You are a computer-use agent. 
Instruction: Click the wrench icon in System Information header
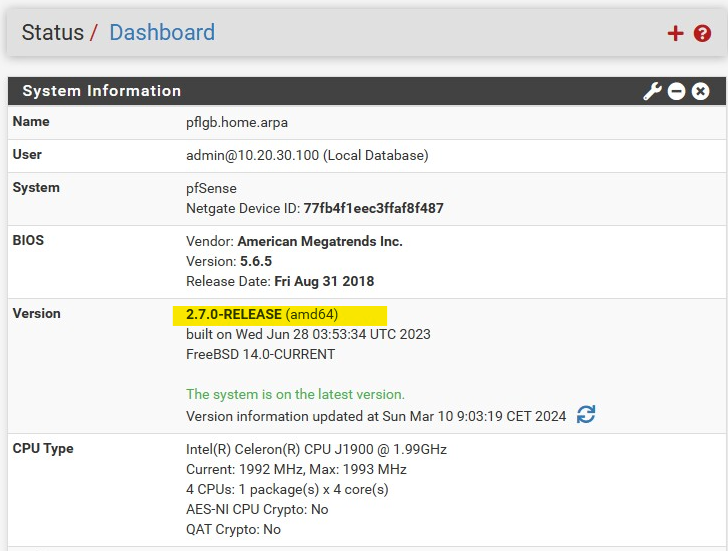(652, 91)
